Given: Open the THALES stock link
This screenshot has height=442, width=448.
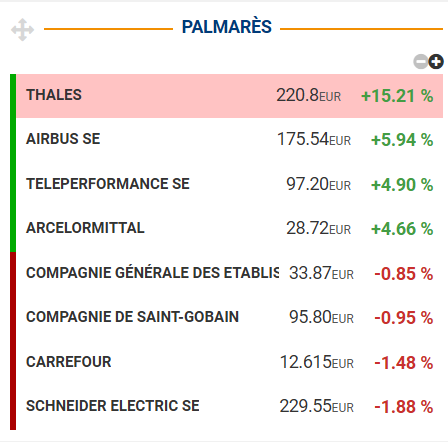Looking at the screenshot, I should (54, 95).
